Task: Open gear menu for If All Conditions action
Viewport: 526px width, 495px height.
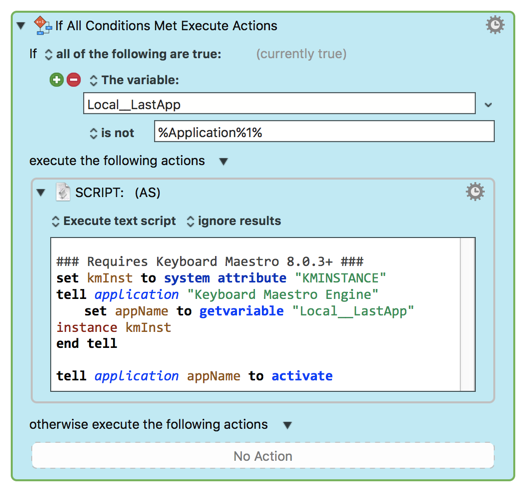Action: pos(495,25)
